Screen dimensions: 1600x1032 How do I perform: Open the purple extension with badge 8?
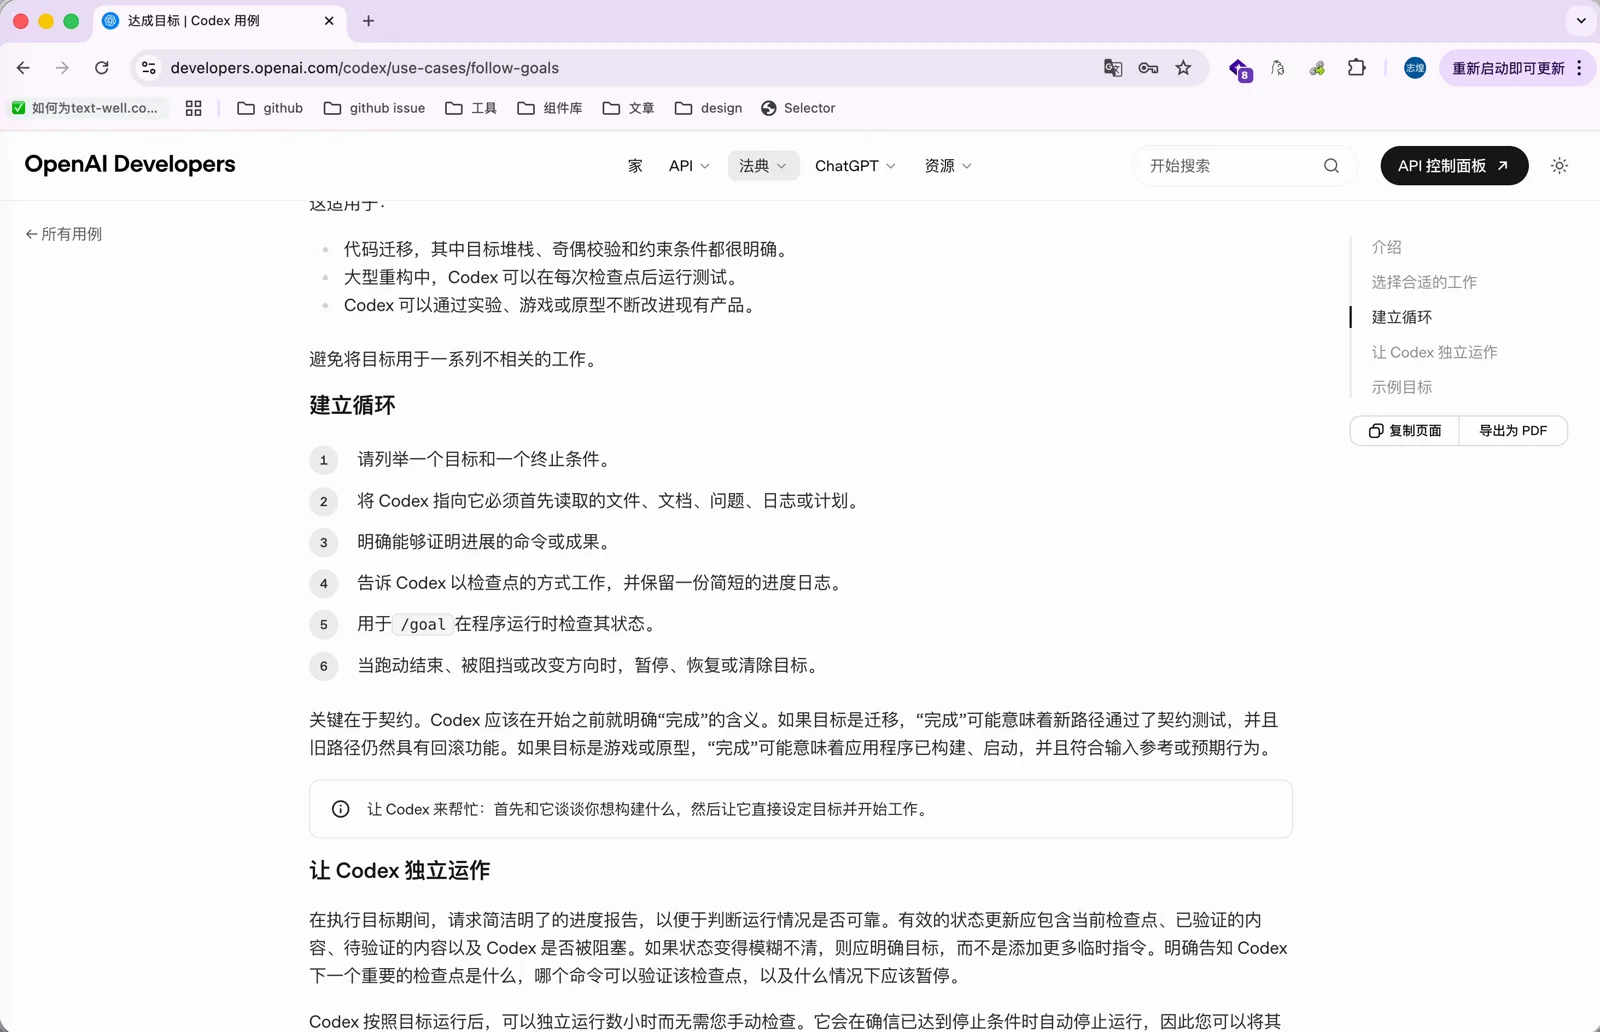[1240, 69]
